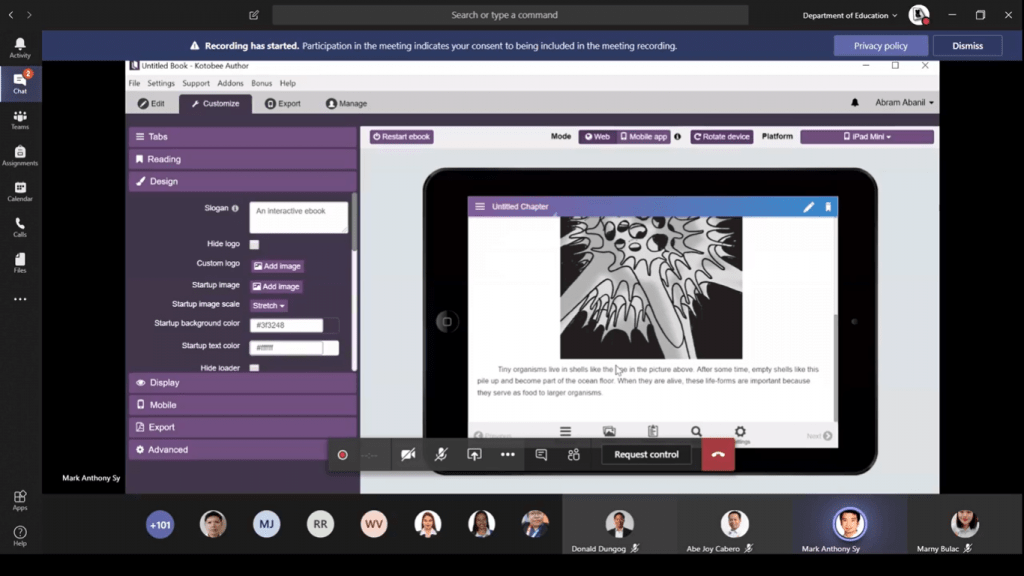The height and width of the screenshot is (576, 1024).
Task: Dismiss the recording notification banner
Action: point(967,46)
